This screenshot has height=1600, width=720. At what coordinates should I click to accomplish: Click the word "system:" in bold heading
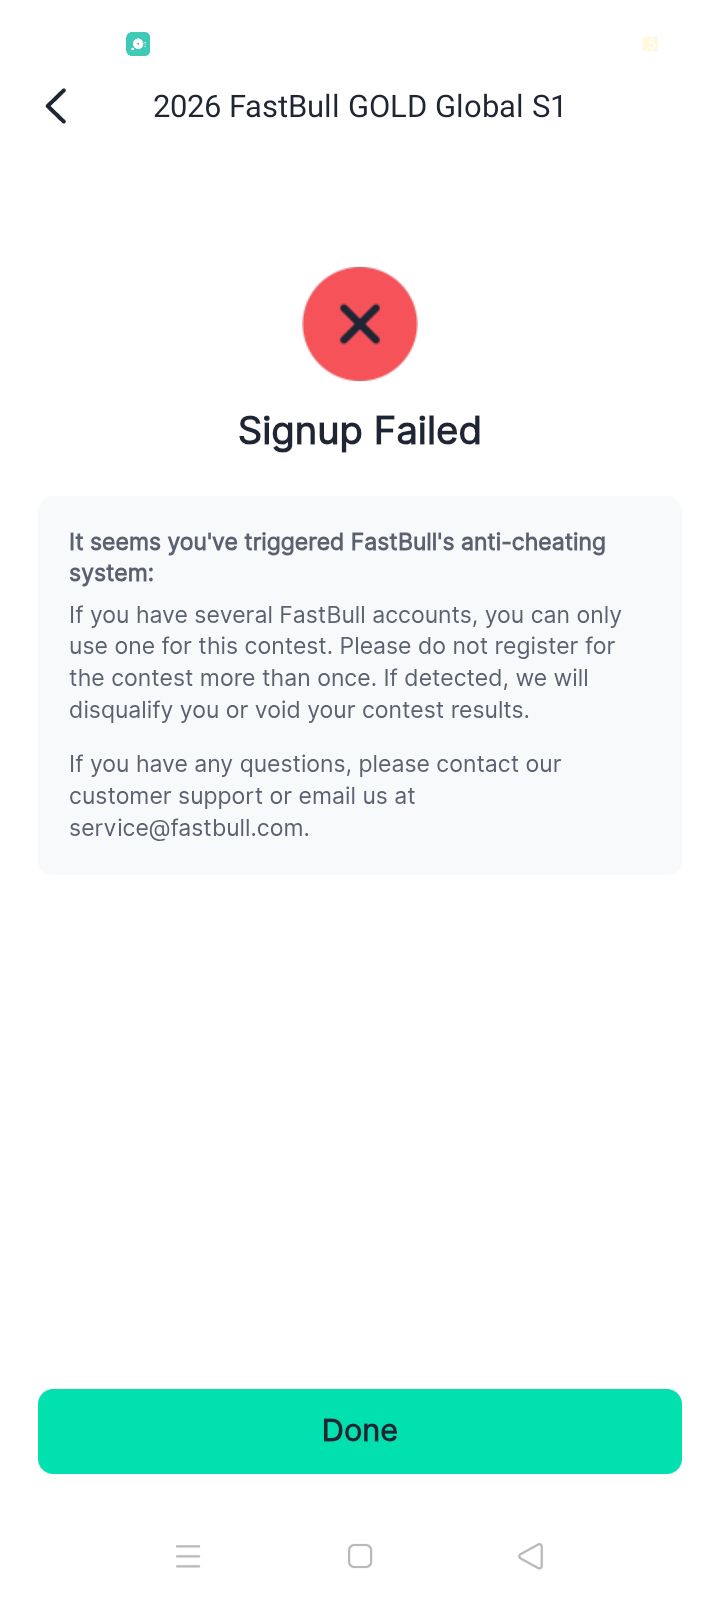(111, 574)
